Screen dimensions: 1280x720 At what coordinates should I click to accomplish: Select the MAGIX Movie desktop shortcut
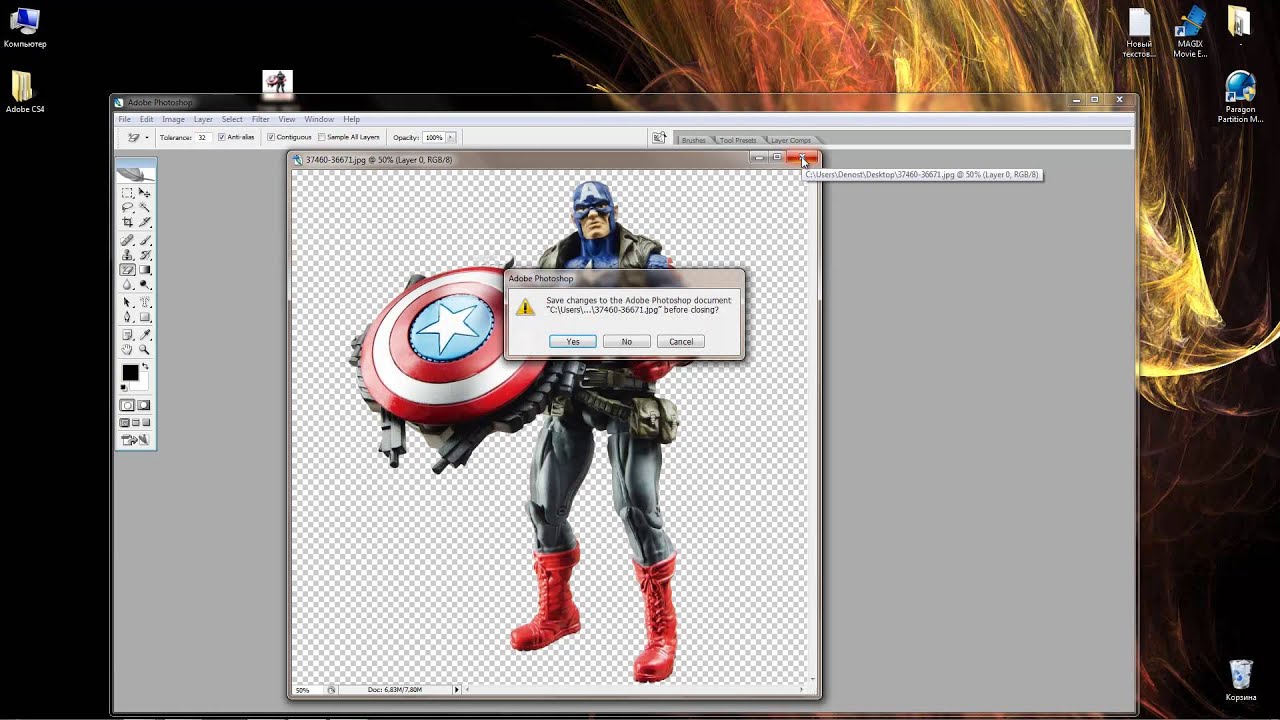[1190, 33]
